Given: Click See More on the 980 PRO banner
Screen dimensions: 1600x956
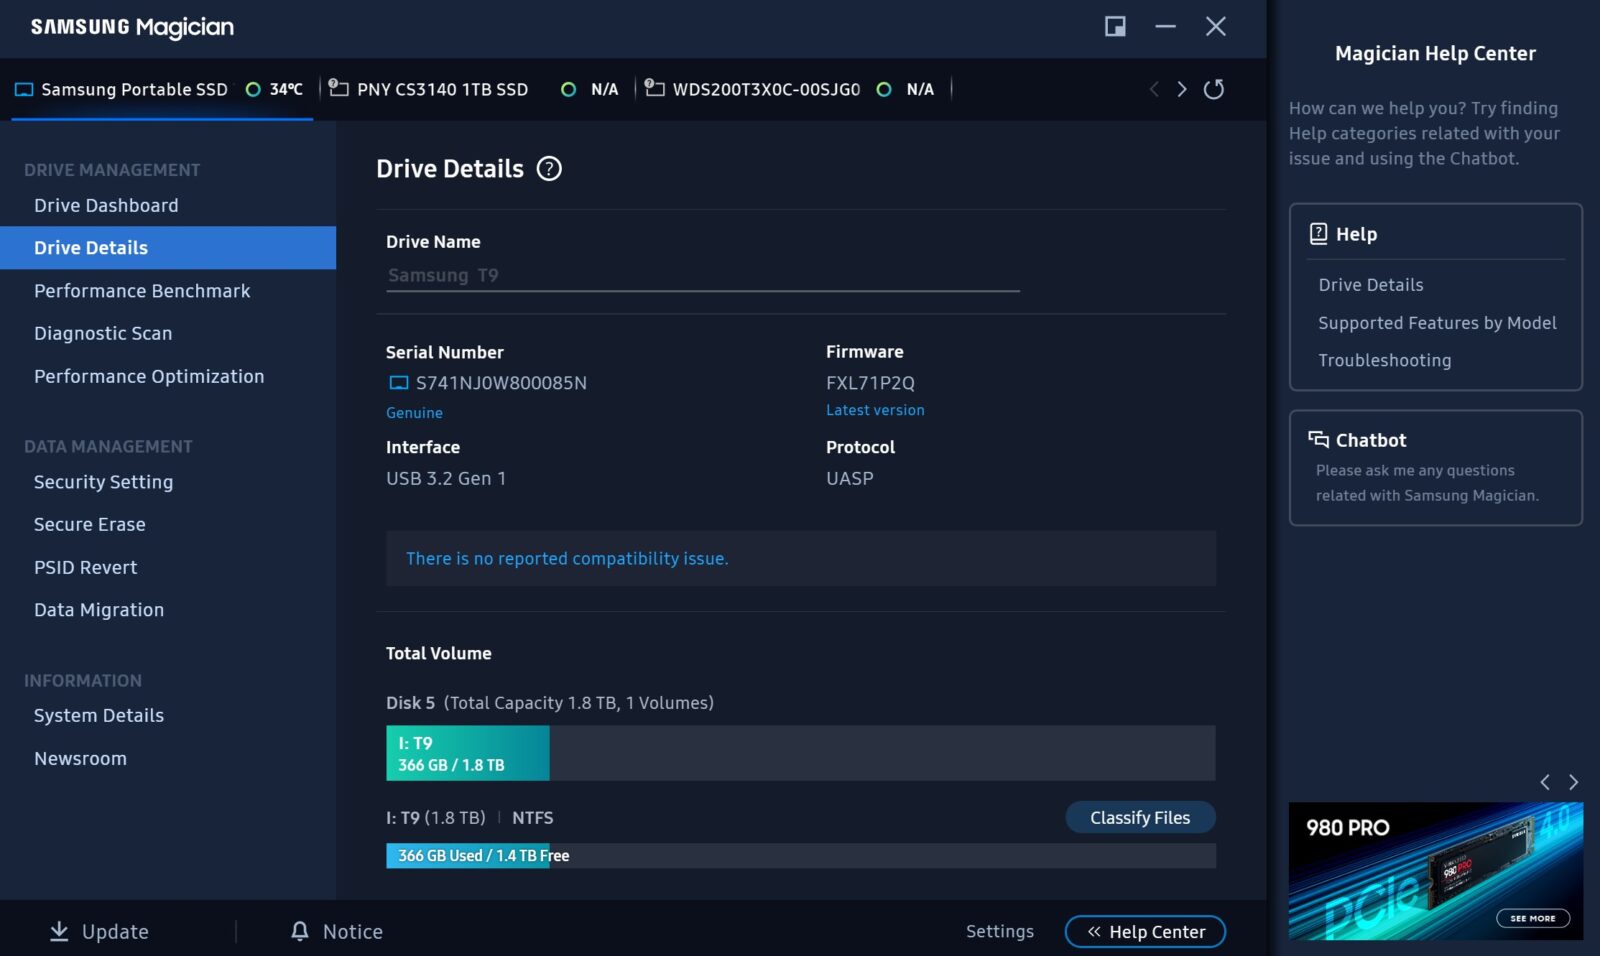Looking at the screenshot, I should (1532, 918).
